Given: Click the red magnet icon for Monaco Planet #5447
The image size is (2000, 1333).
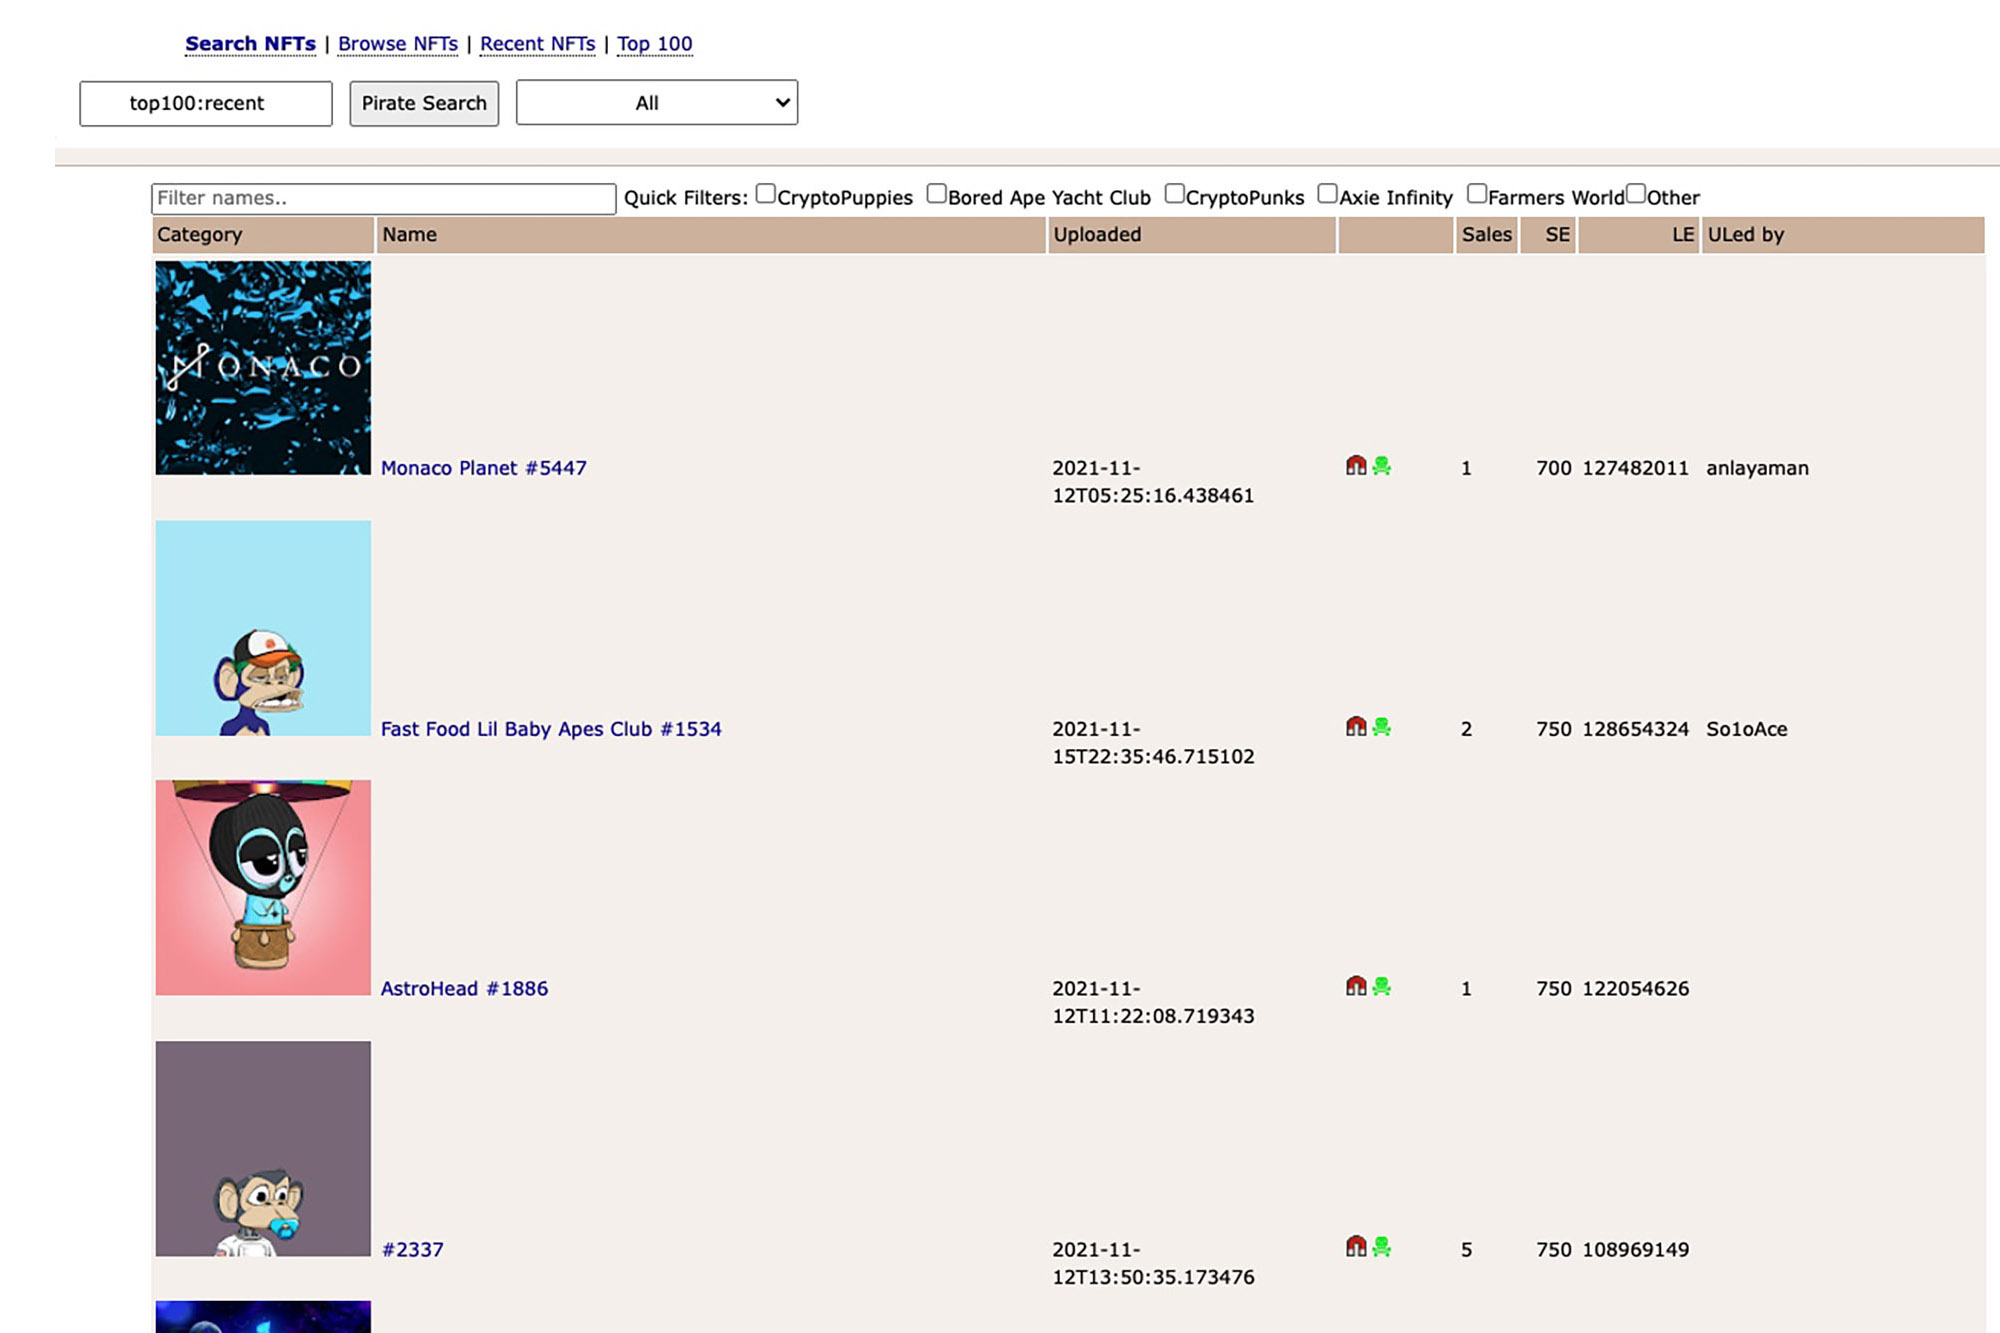Looking at the screenshot, I should pyautogui.click(x=1356, y=465).
